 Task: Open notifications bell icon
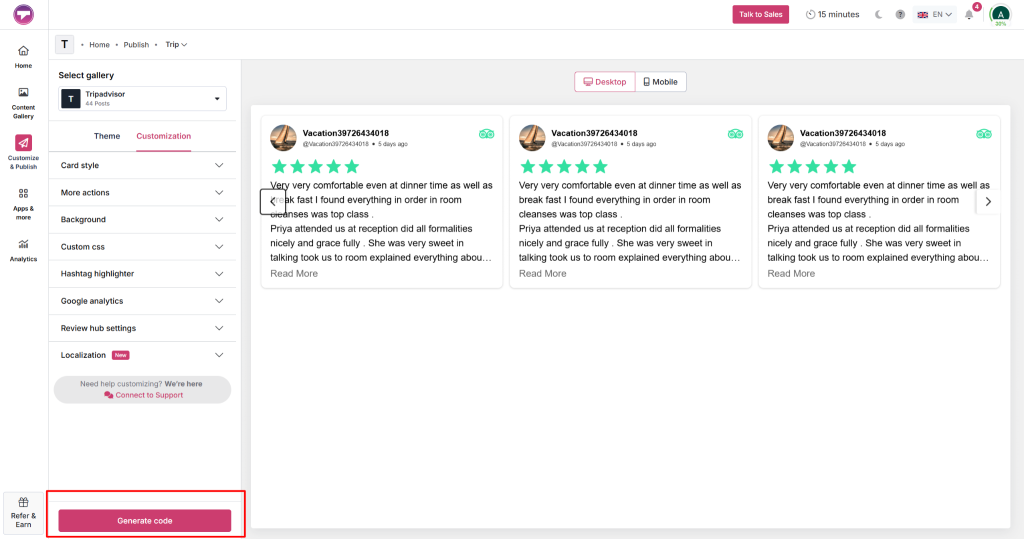point(969,14)
